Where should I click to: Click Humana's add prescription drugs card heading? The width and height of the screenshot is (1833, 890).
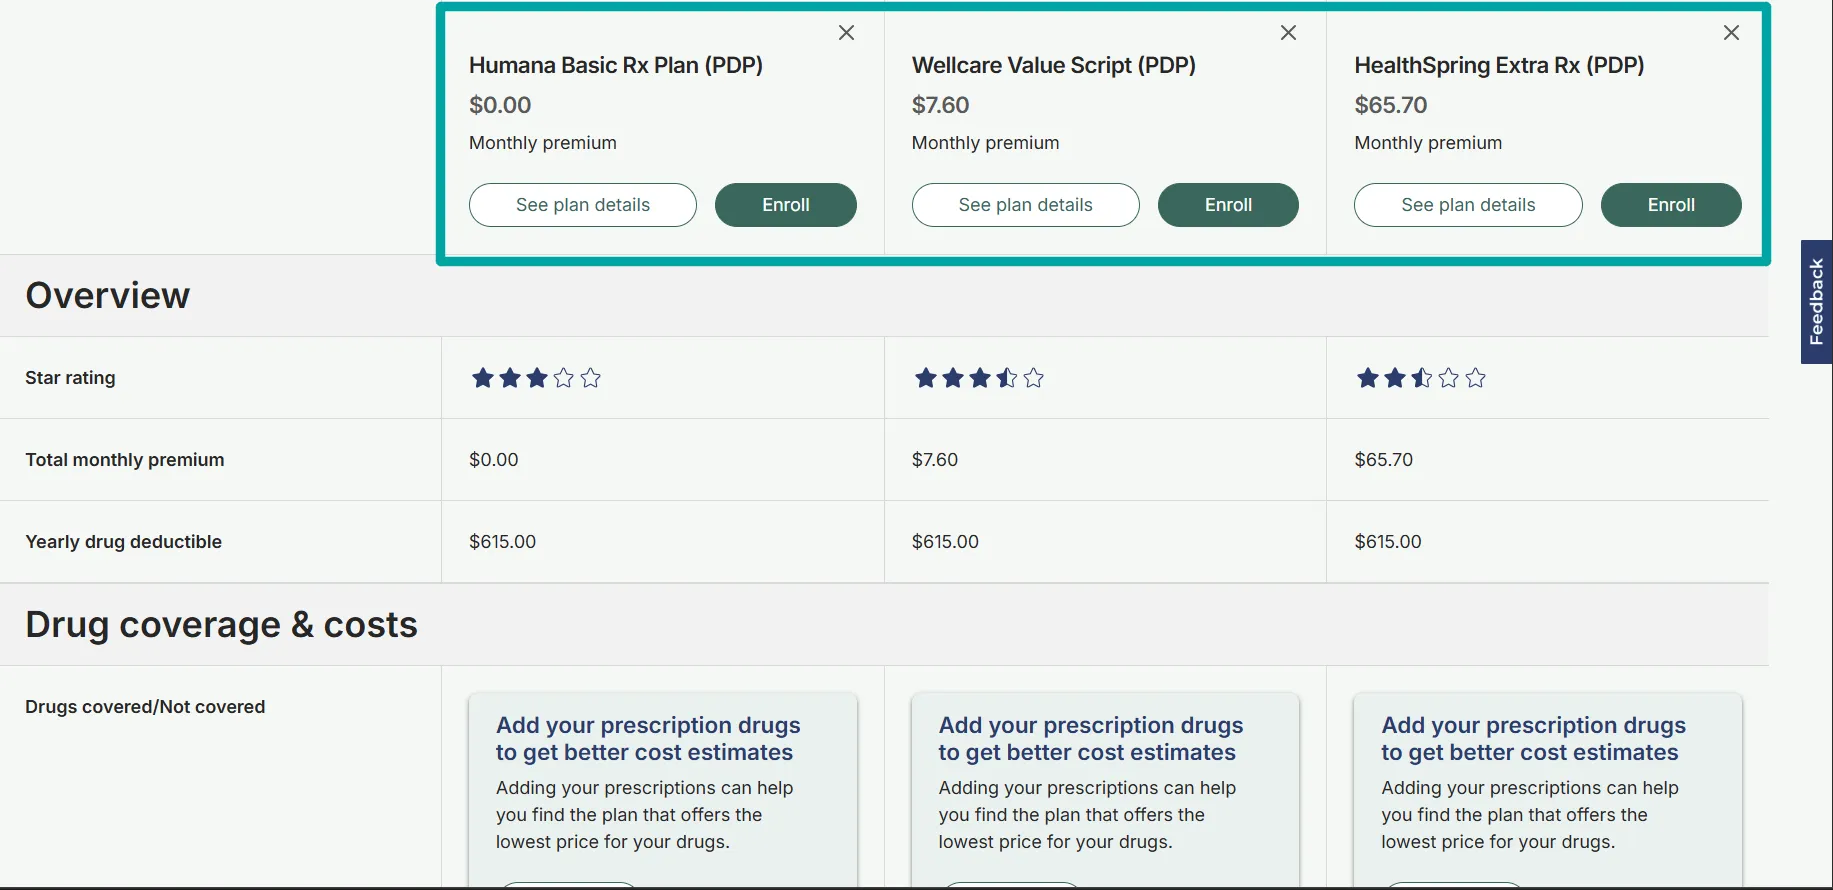tap(648, 739)
